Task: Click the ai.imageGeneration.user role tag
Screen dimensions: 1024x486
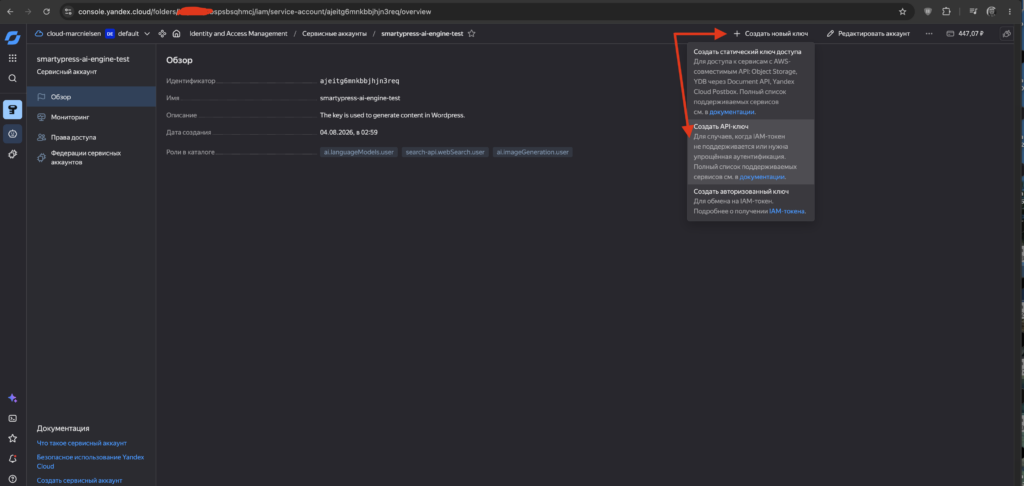Action: [532, 152]
